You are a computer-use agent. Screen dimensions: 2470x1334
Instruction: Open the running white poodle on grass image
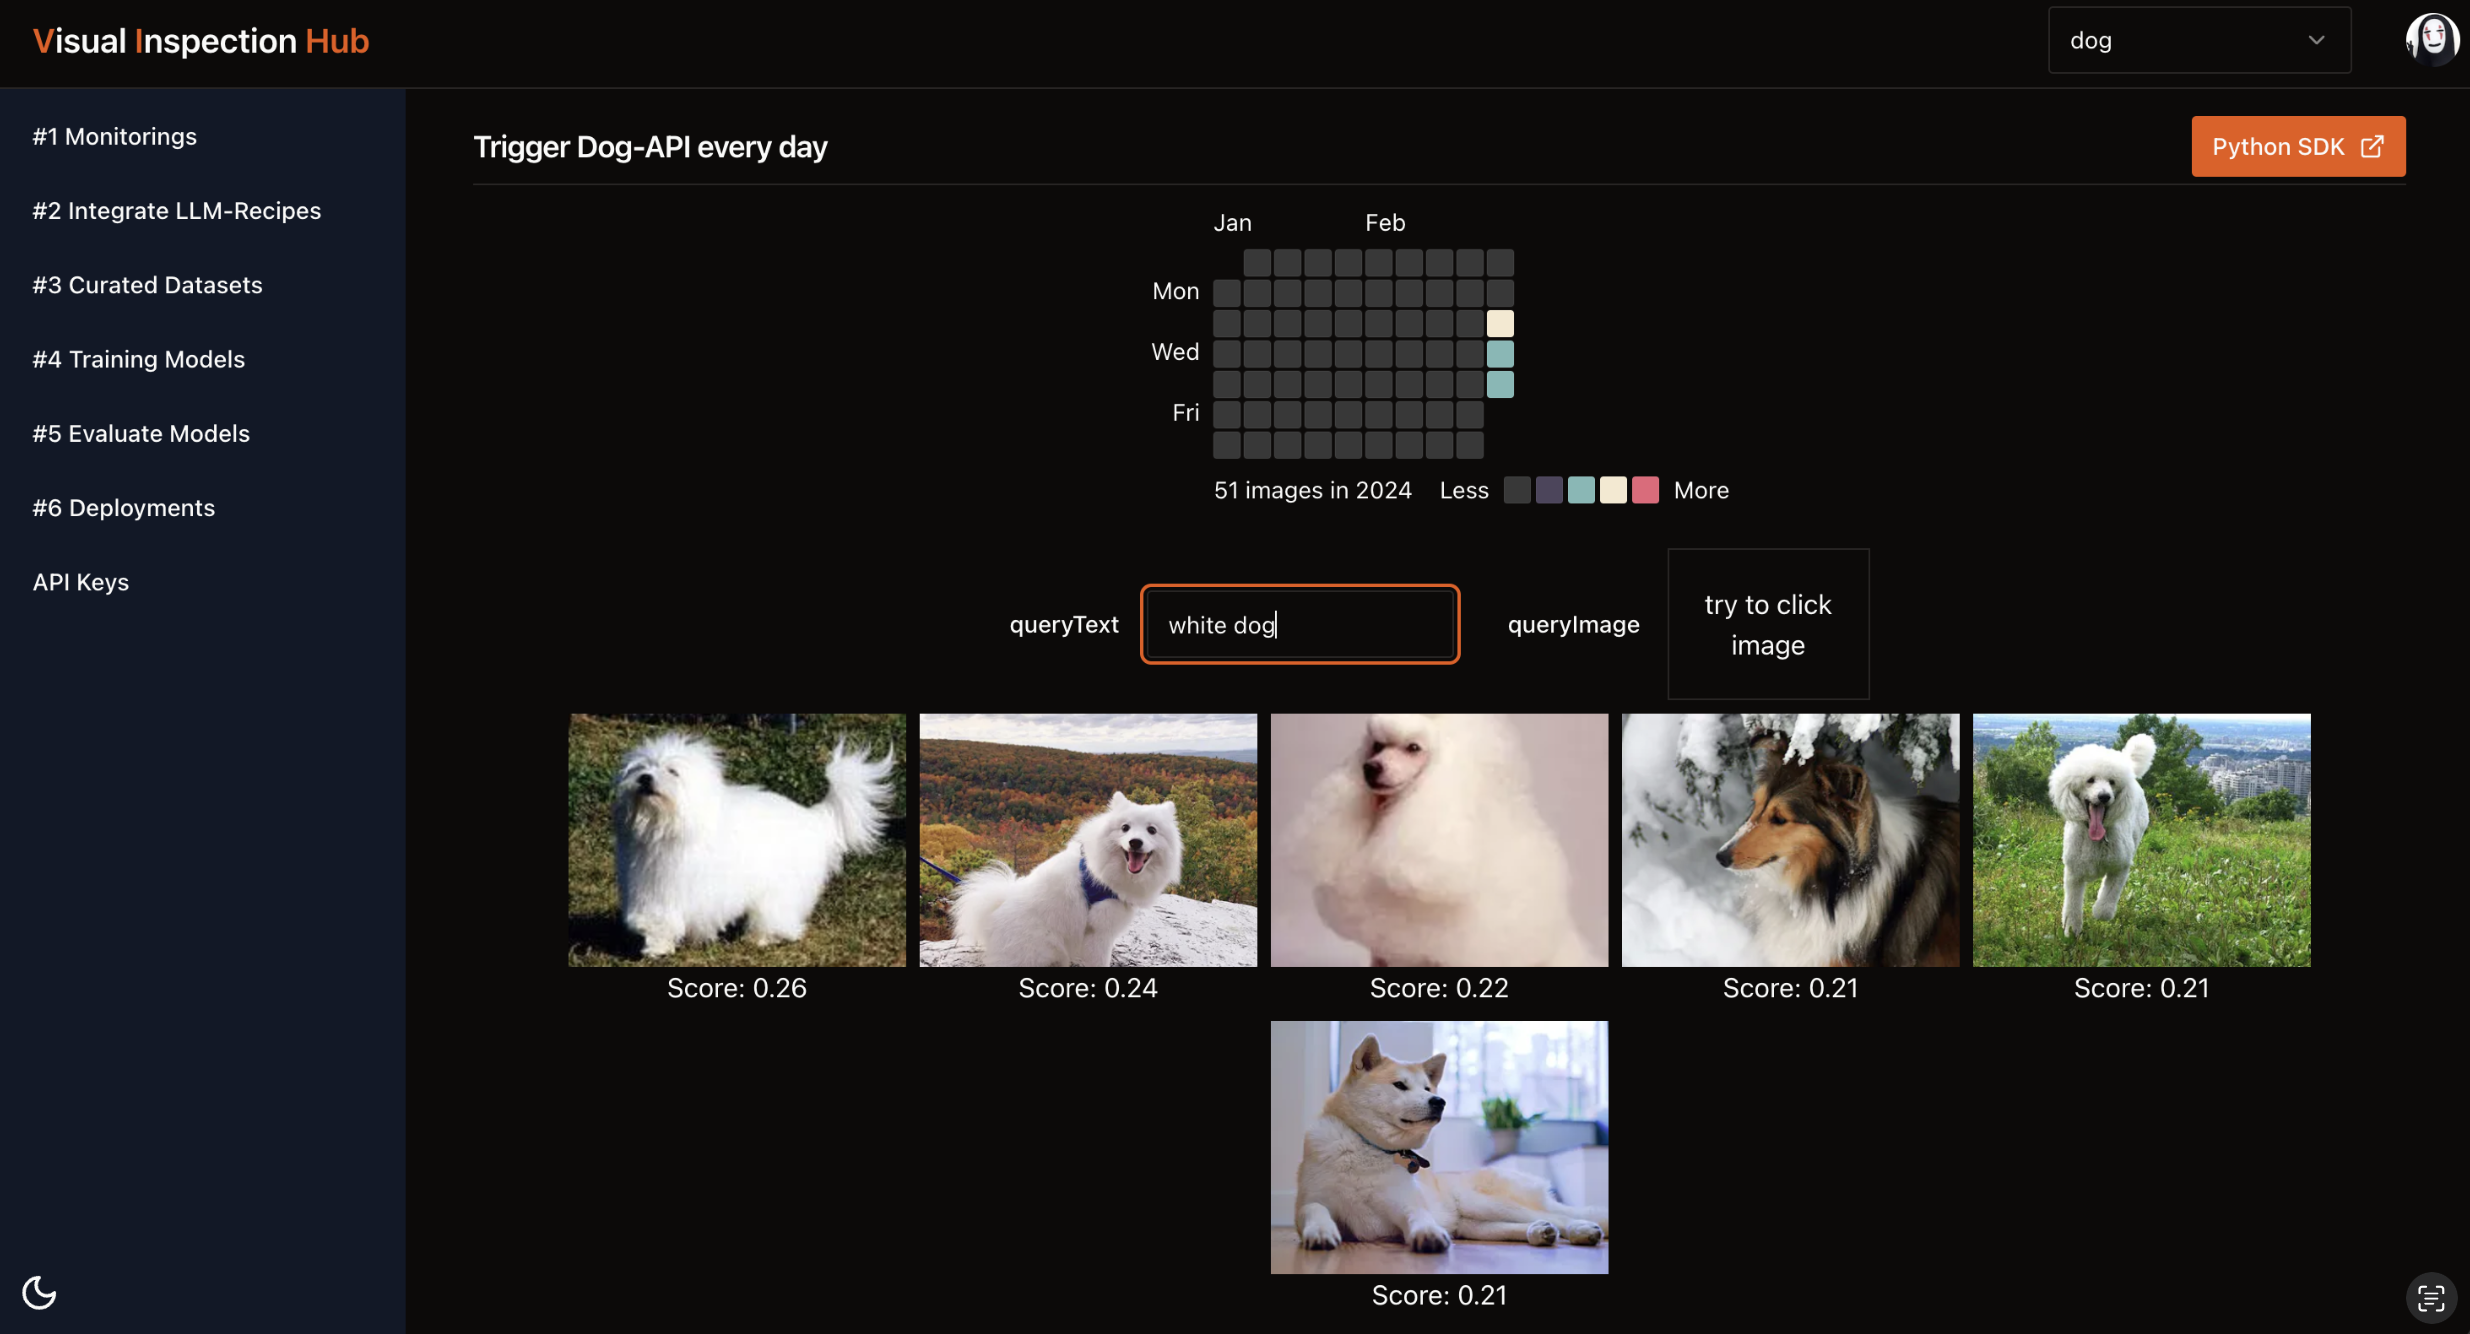[2141, 840]
